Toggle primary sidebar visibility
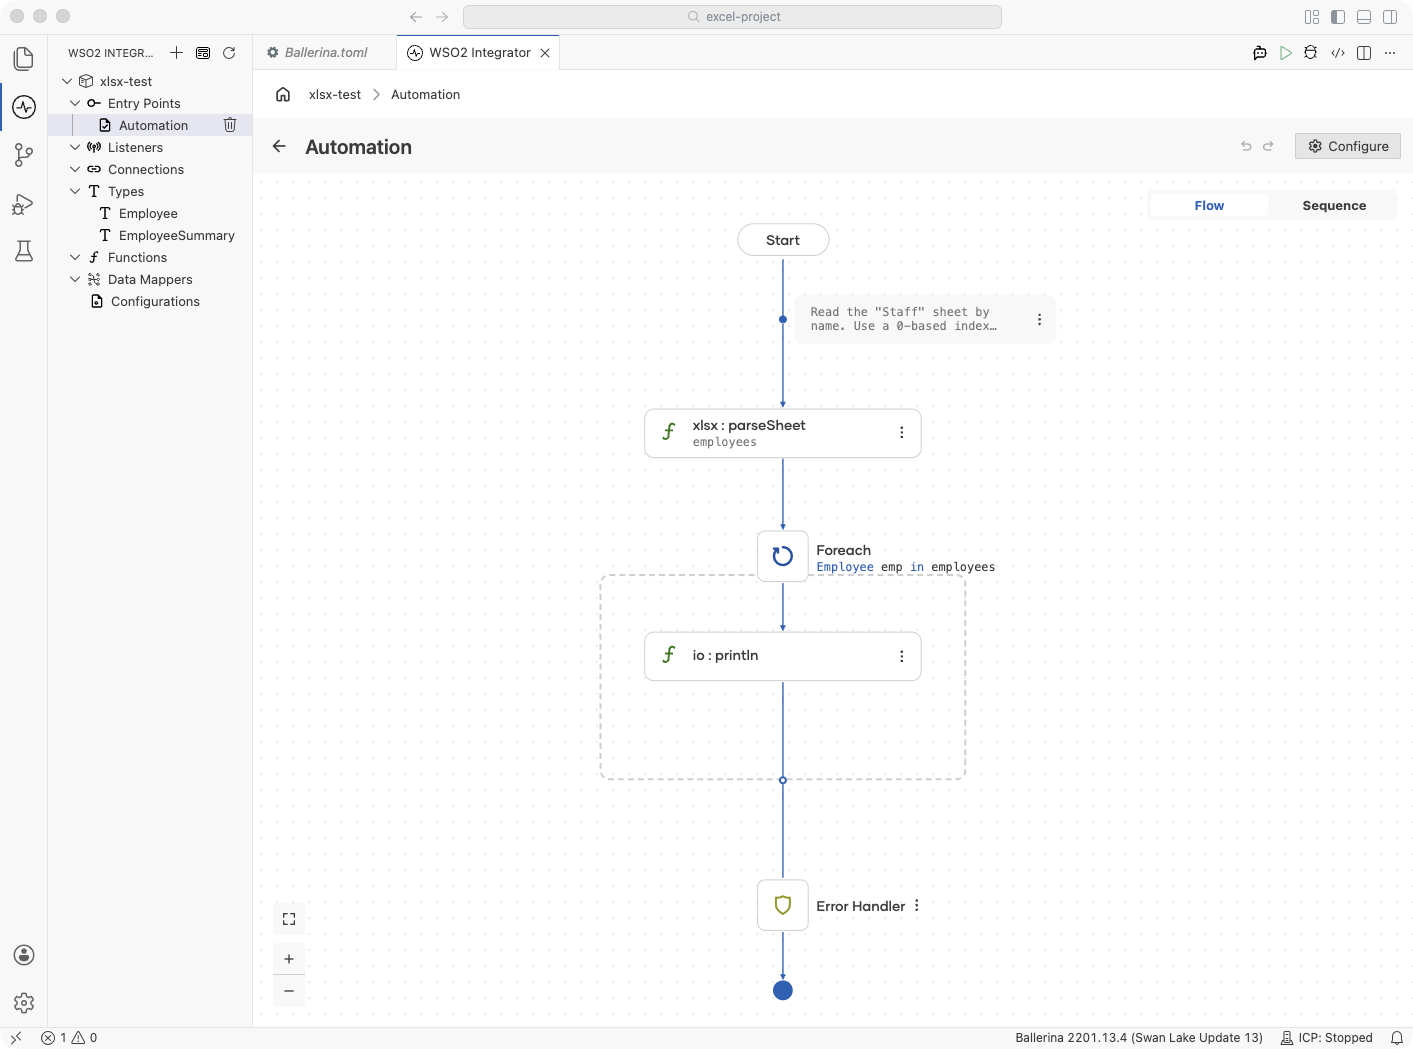The image size is (1413, 1049). coord(1338,17)
